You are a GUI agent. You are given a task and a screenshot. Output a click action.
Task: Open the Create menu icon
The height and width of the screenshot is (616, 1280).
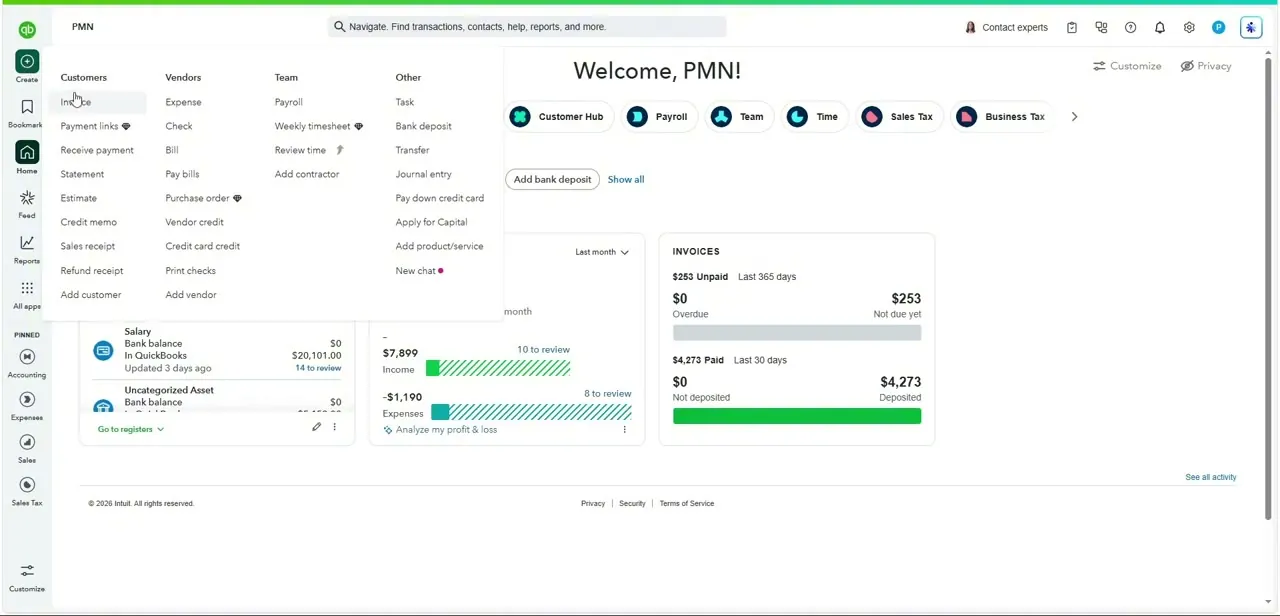pyautogui.click(x=27, y=62)
